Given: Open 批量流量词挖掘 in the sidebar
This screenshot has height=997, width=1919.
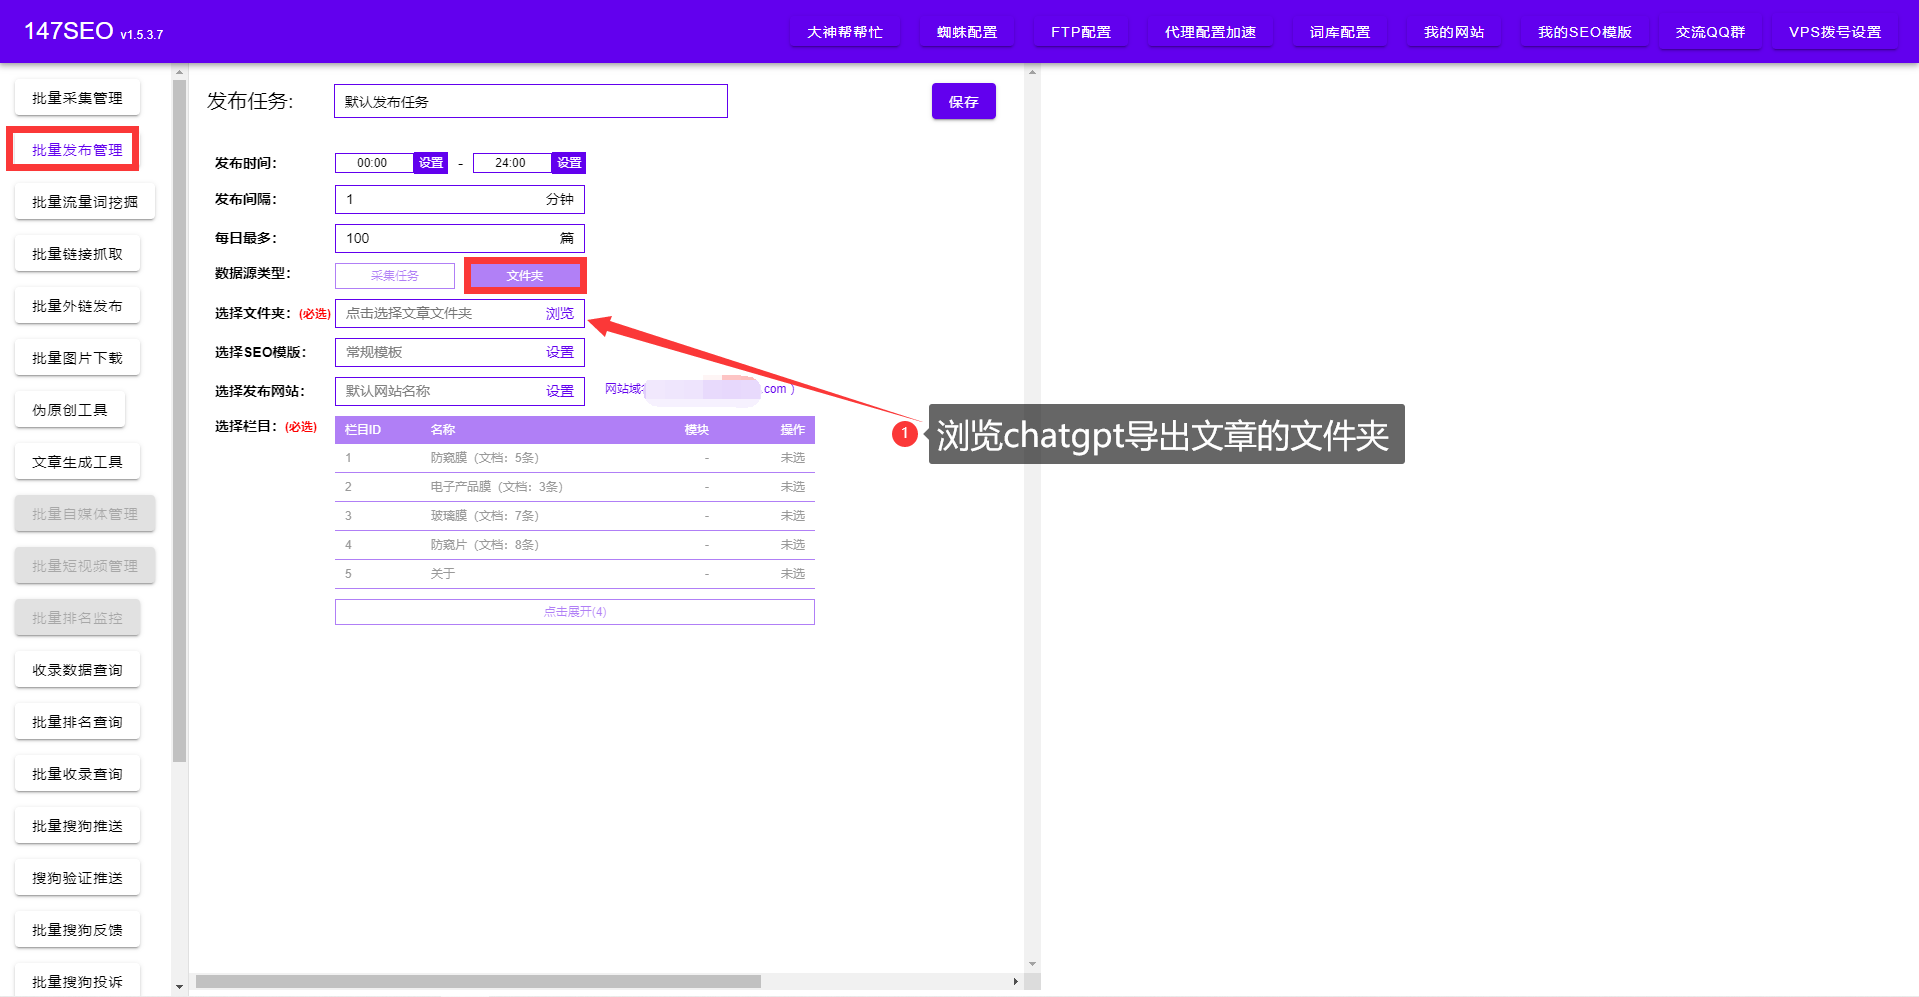Looking at the screenshot, I should click(x=85, y=202).
